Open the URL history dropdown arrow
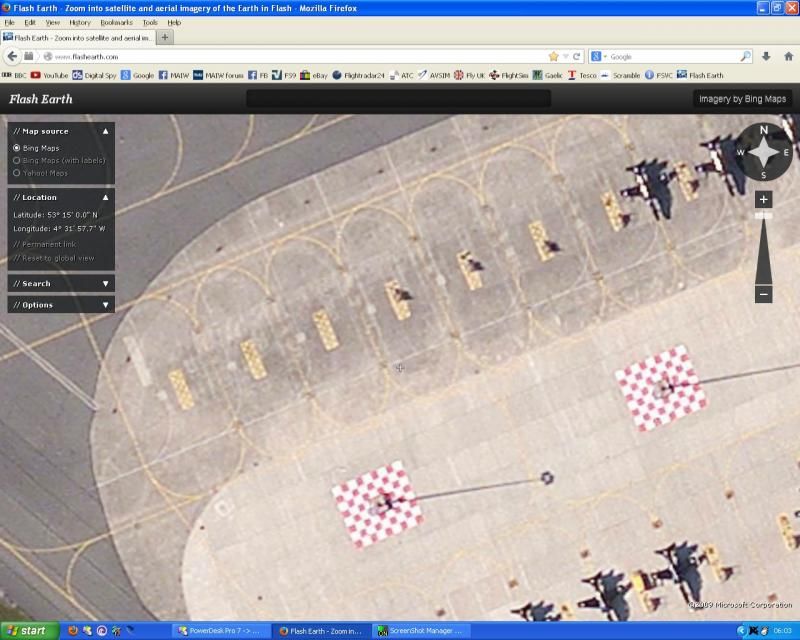Screen dimensions: 800x640 click(x=565, y=57)
